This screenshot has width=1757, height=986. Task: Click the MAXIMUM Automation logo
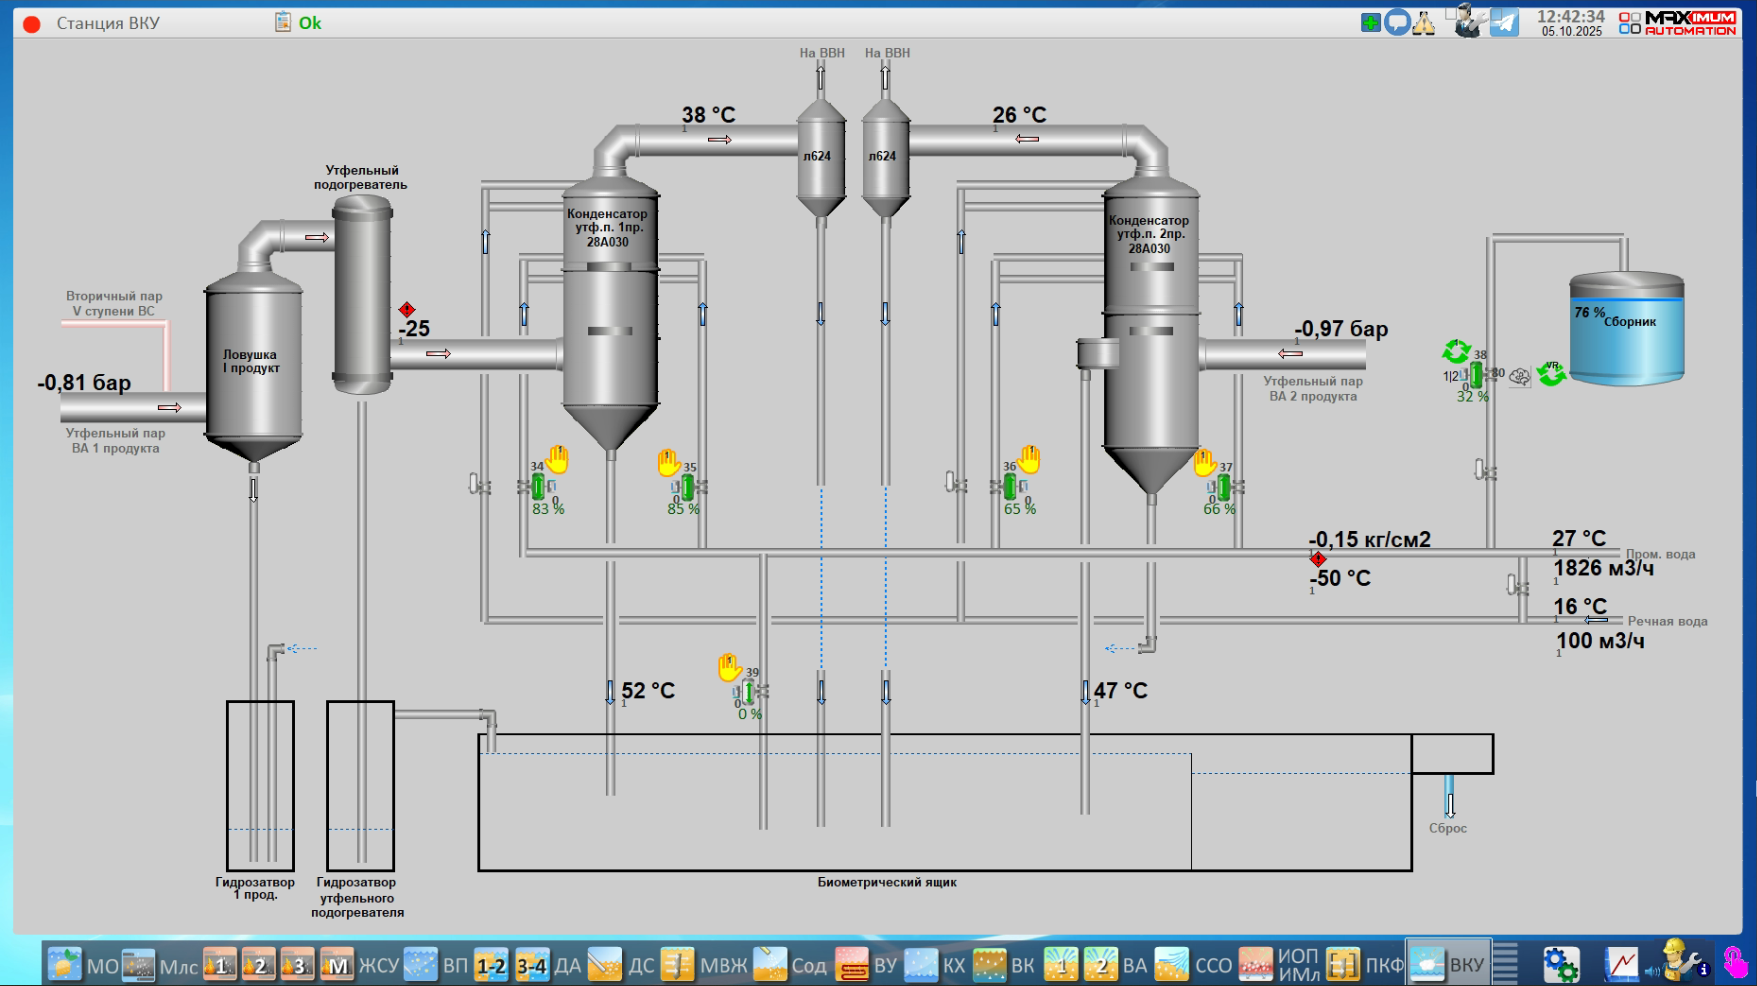[1677, 22]
